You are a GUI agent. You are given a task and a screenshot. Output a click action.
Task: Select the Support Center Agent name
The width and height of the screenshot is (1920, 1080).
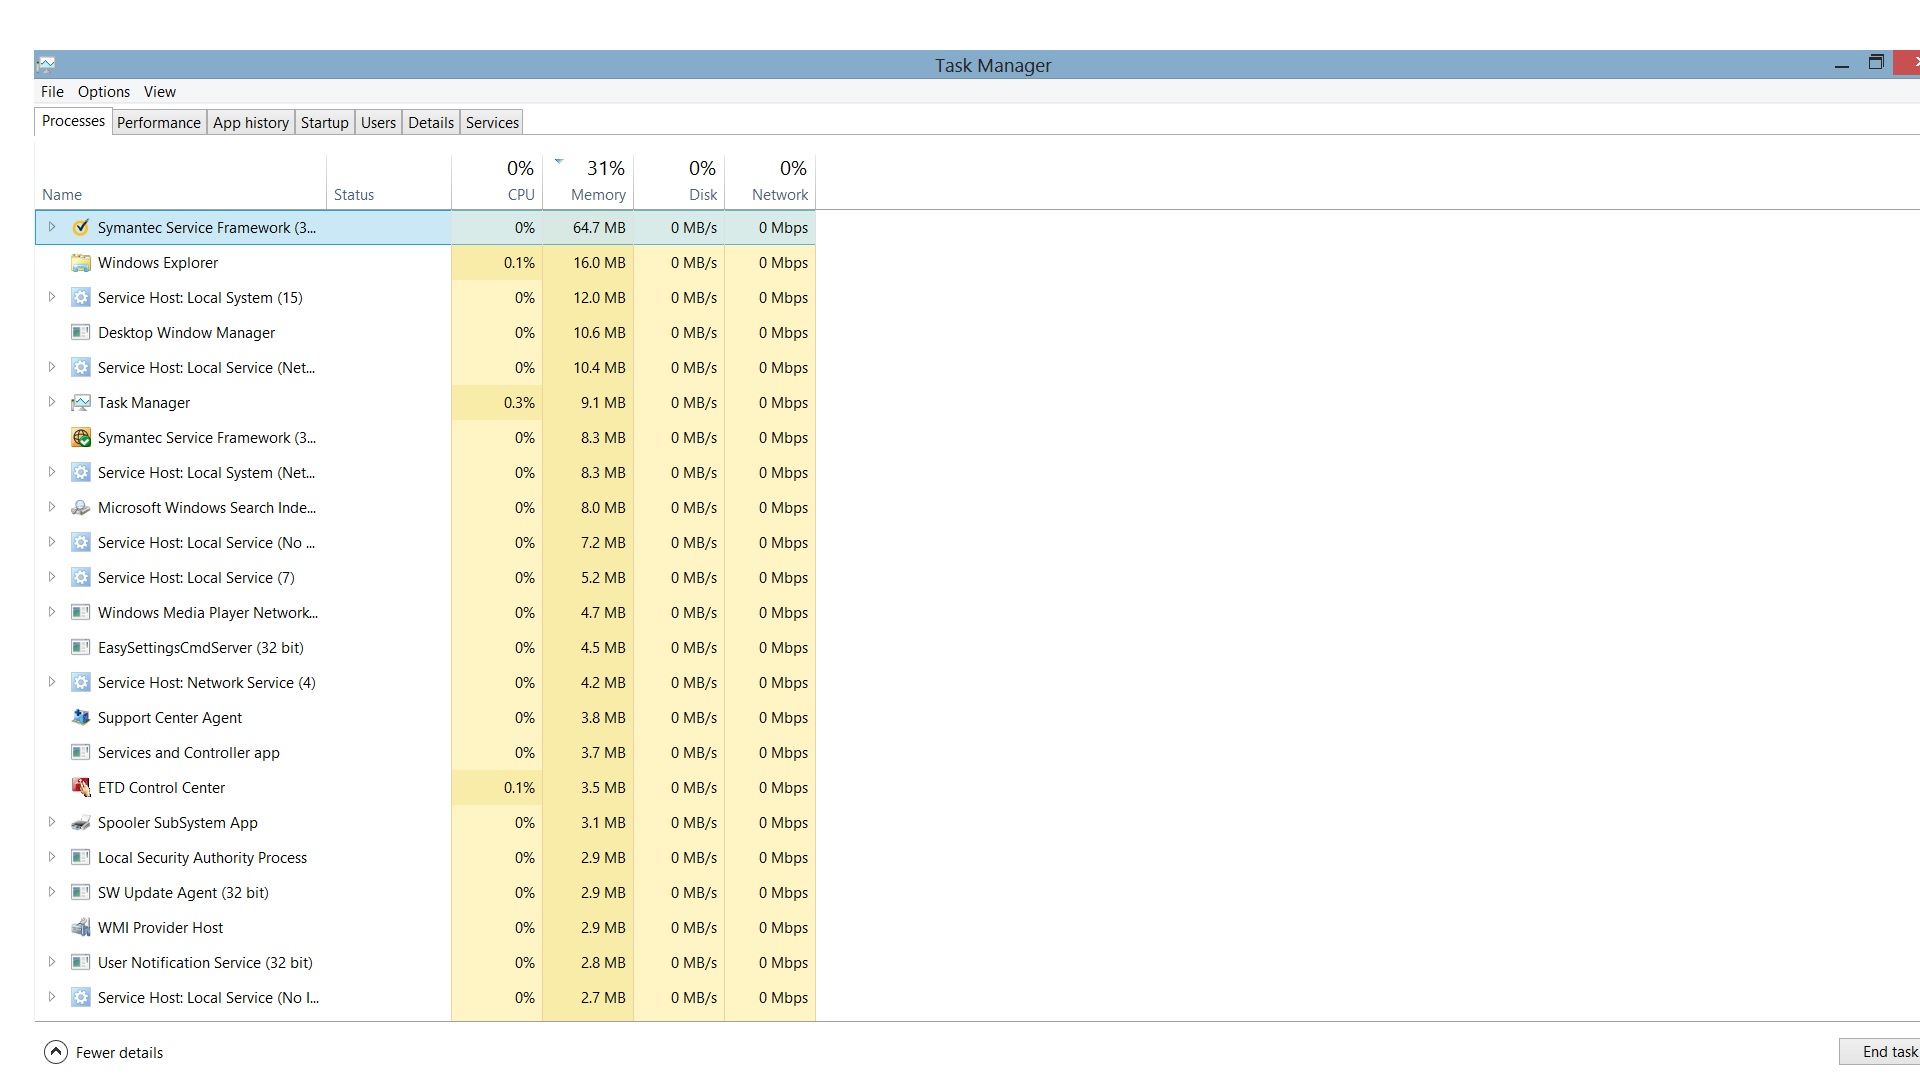(170, 718)
